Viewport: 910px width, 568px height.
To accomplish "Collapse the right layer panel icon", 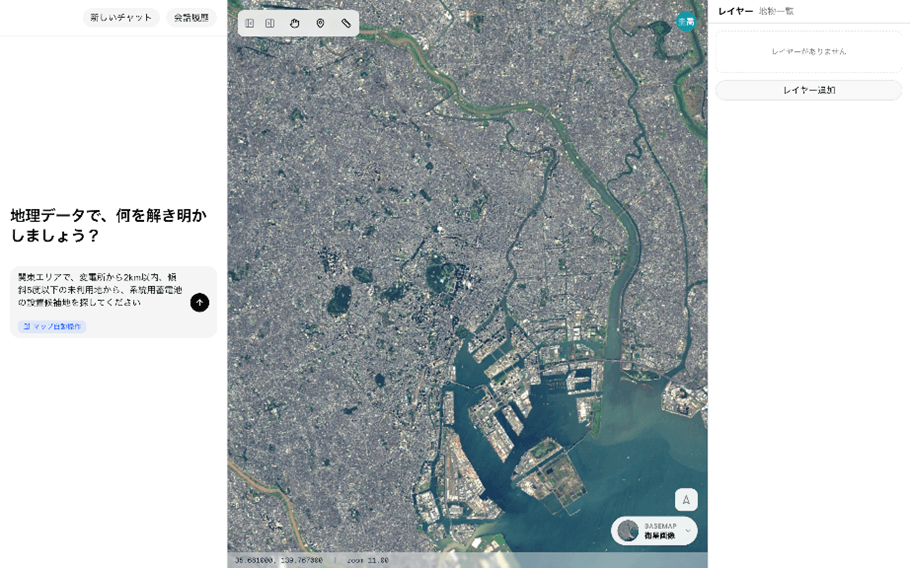I will pos(270,23).
